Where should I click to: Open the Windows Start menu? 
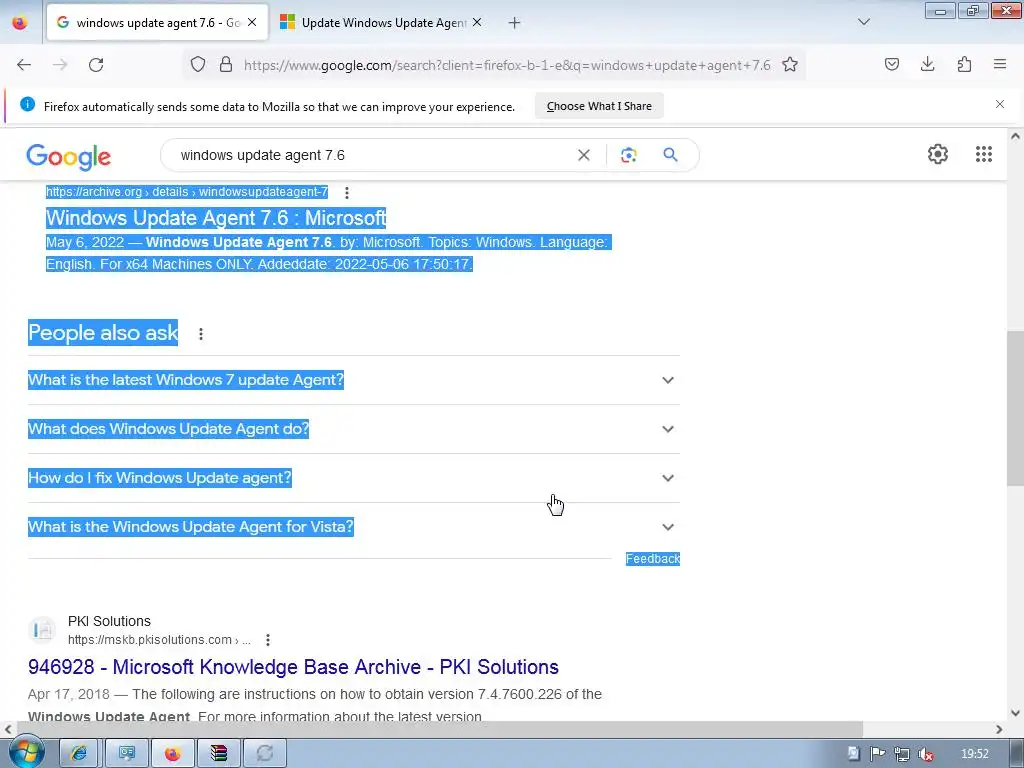click(26, 752)
